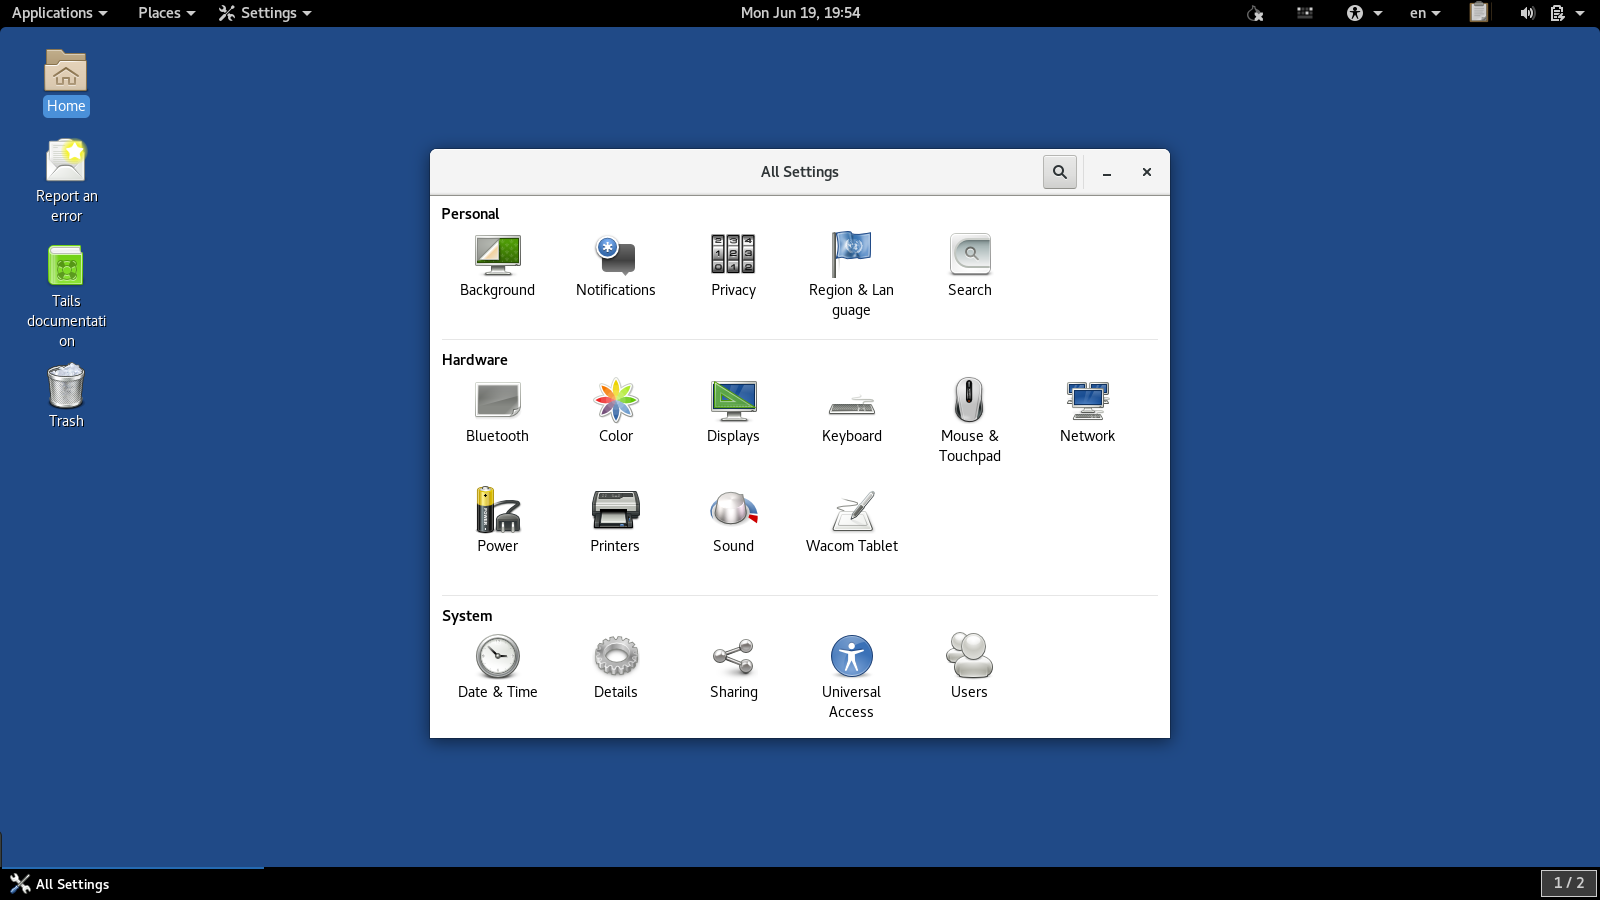Click the 1 / 2 workspace switcher
This screenshot has height=900, width=1600.
coord(1568,883)
